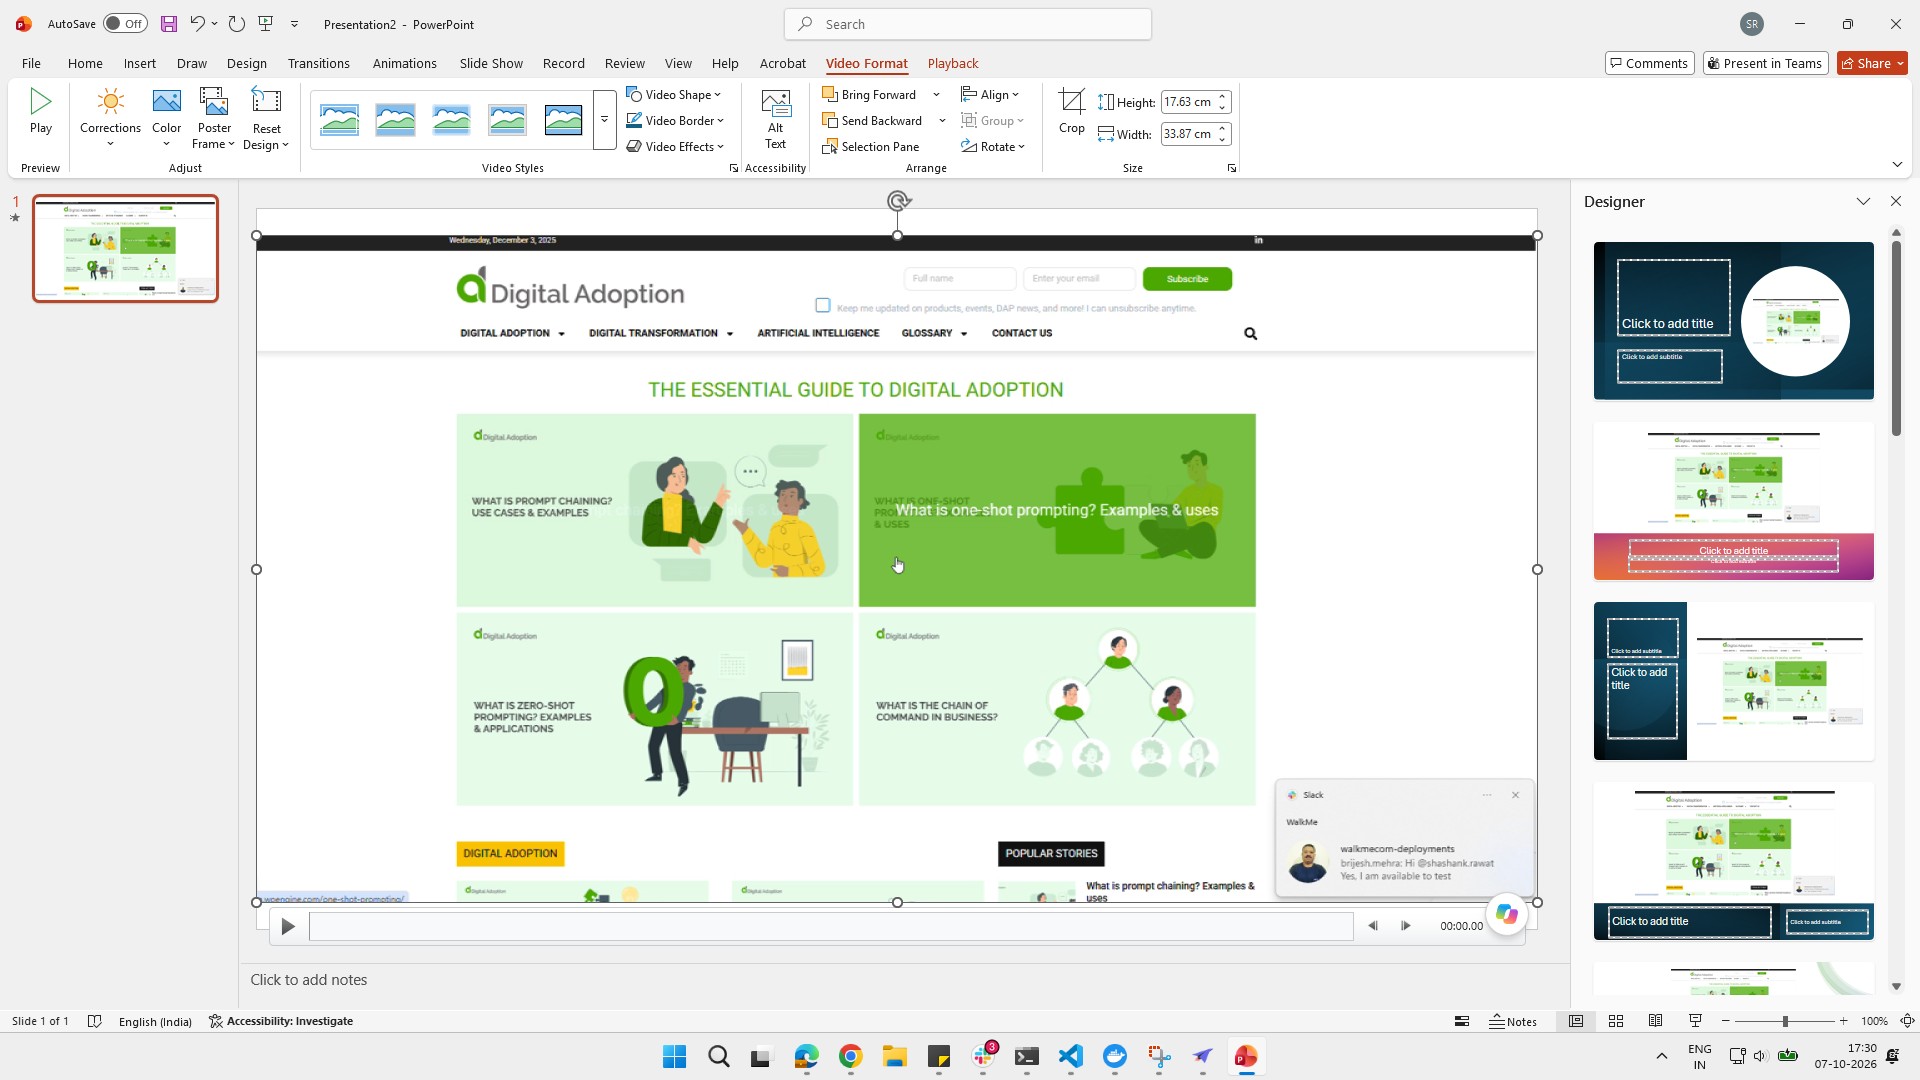Click the Fit slide to window icon
This screenshot has width=1920, height=1080.
[1907, 1021]
